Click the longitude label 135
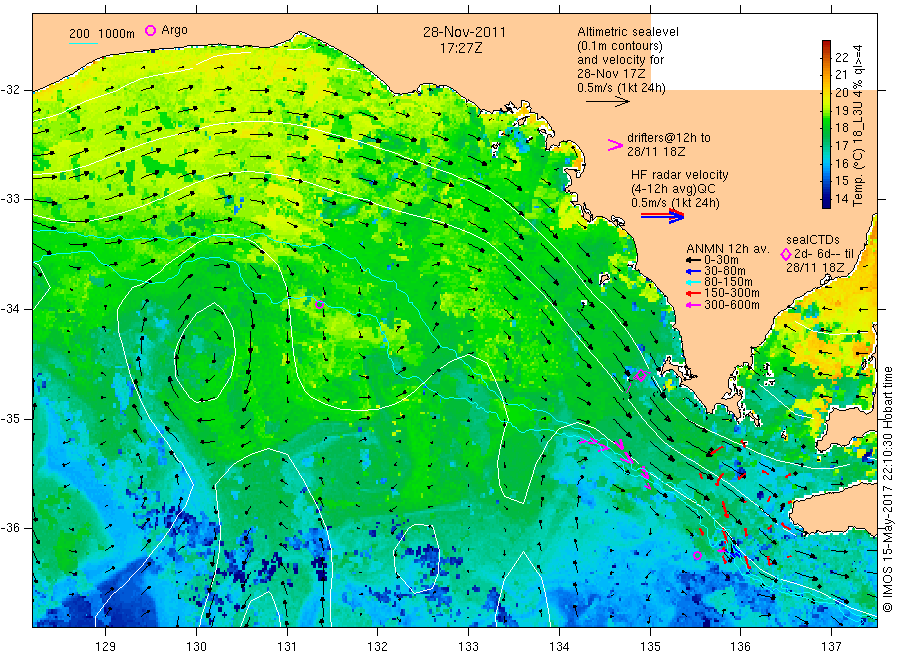 coord(650,647)
